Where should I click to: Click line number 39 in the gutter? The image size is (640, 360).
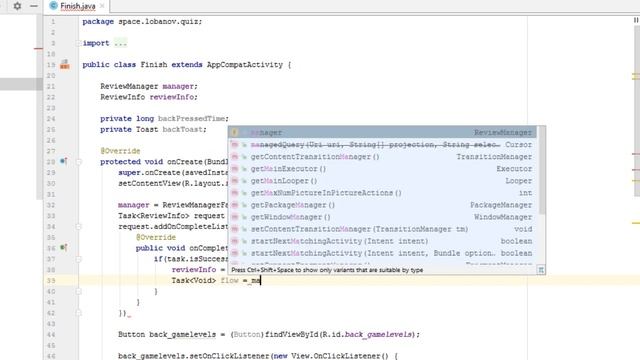(x=51, y=280)
